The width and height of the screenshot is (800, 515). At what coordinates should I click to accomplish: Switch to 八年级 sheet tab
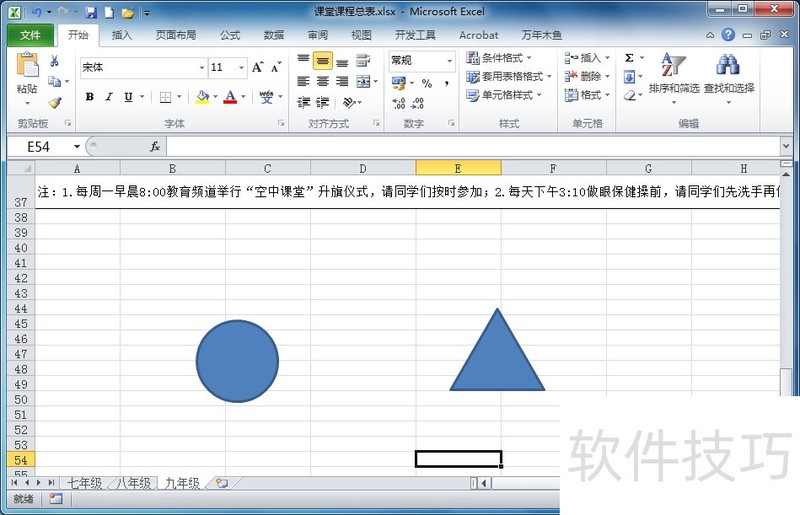(x=134, y=483)
